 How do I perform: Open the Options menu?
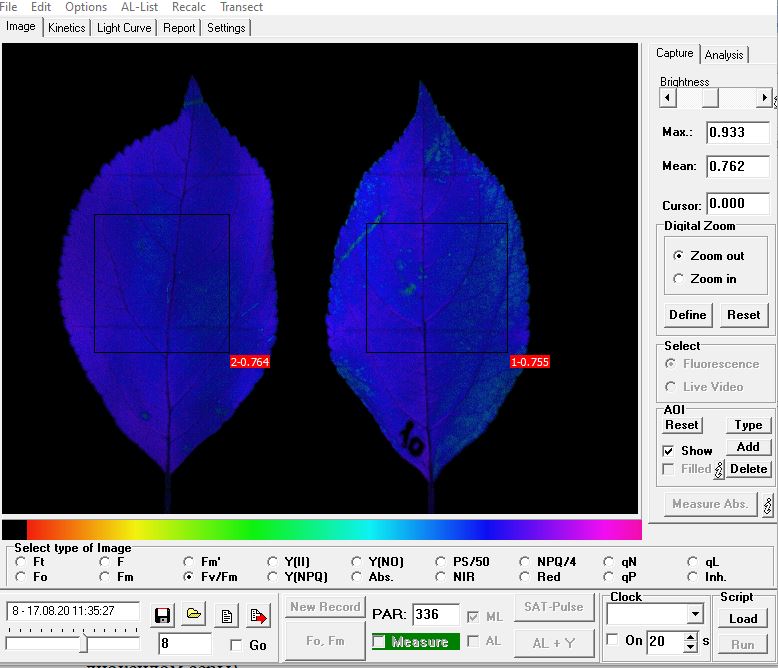(86, 7)
